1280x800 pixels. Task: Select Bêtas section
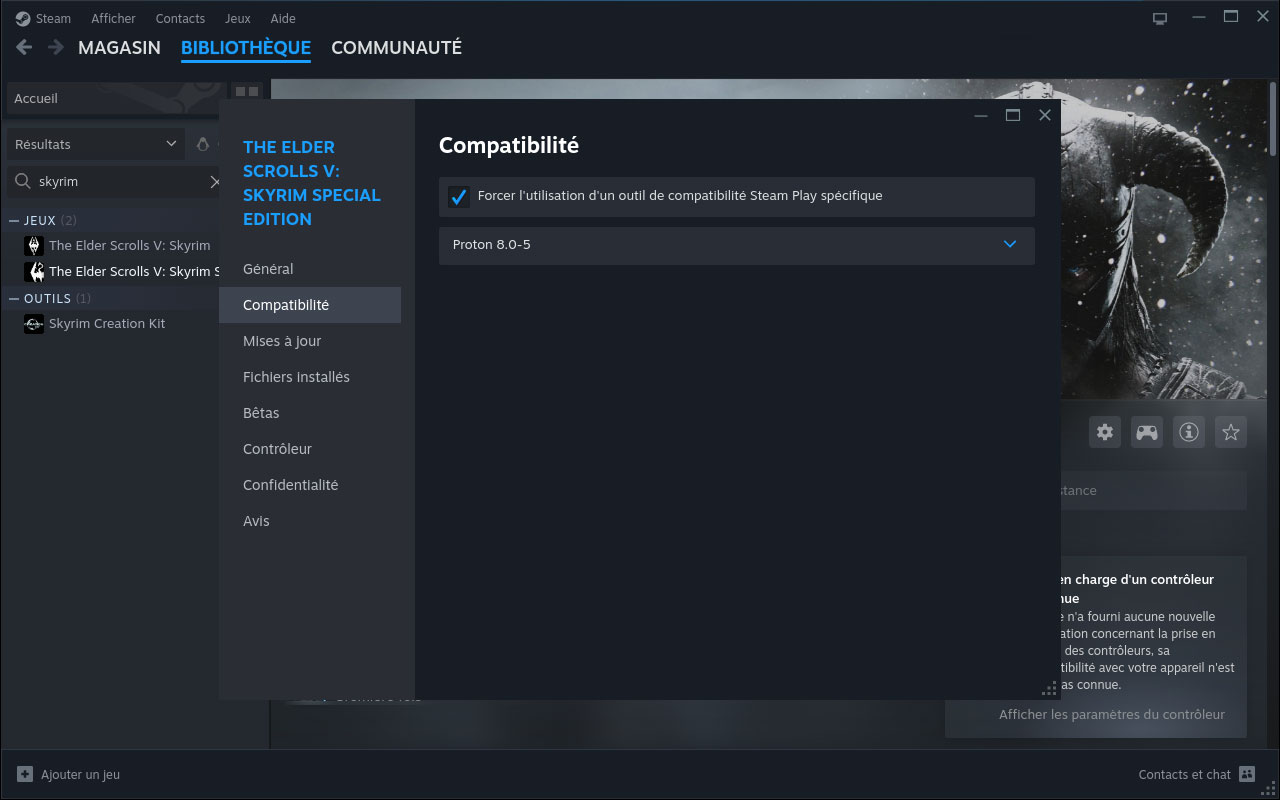pyautogui.click(x=310, y=413)
